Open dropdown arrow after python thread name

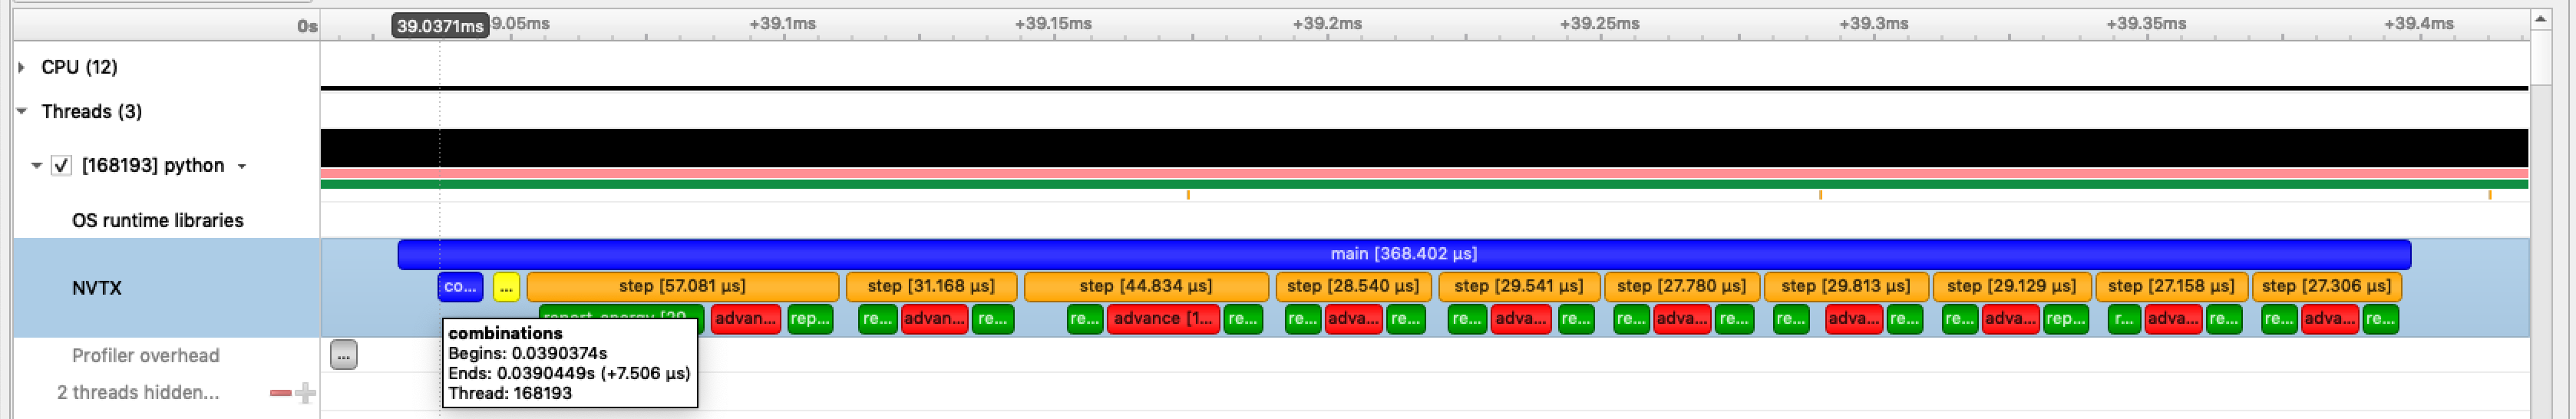pos(241,166)
